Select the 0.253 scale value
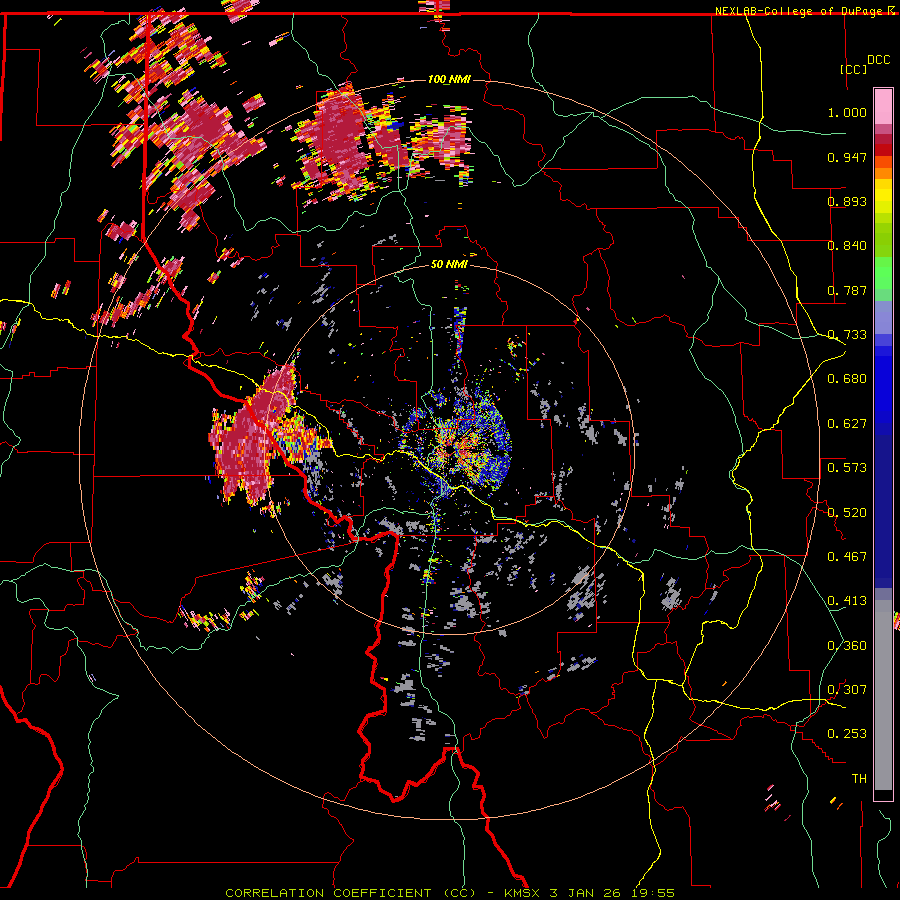This screenshot has height=900, width=900. click(x=847, y=734)
